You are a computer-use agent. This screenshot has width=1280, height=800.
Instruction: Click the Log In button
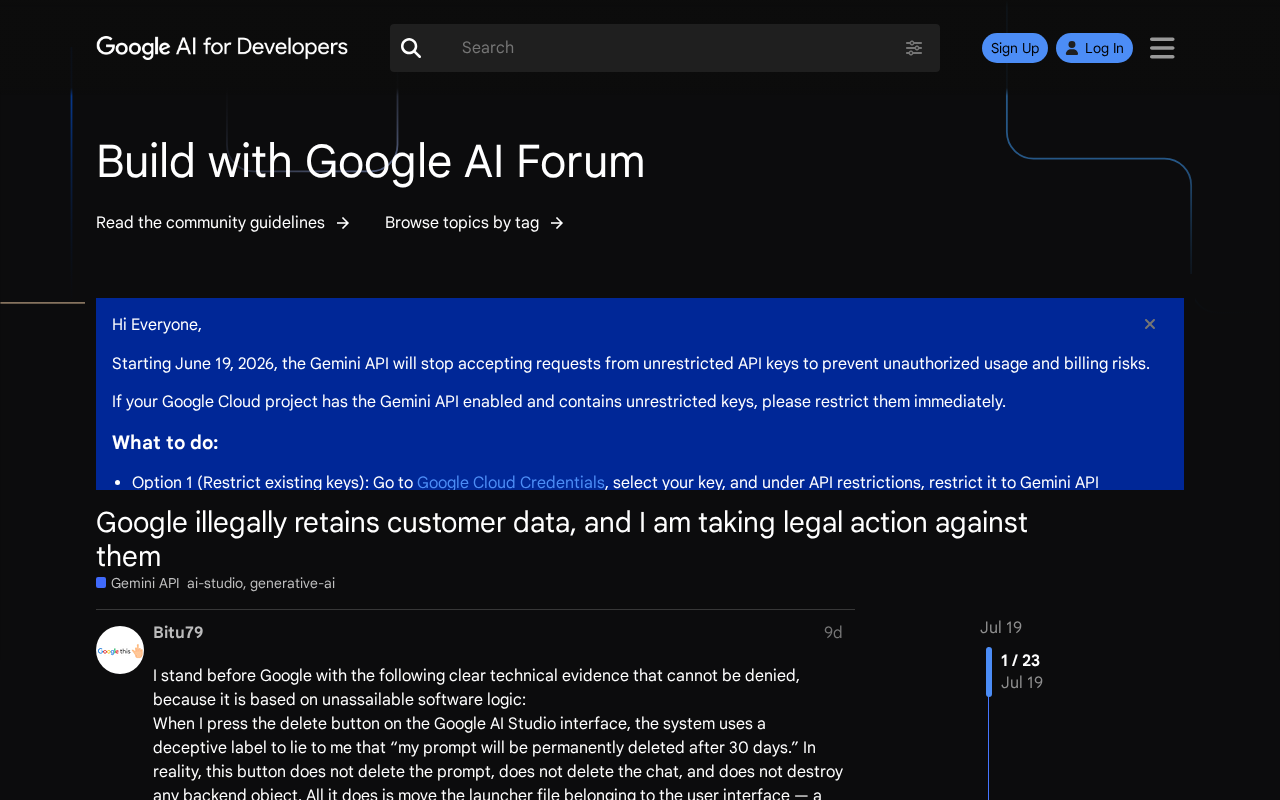tap(1094, 48)
